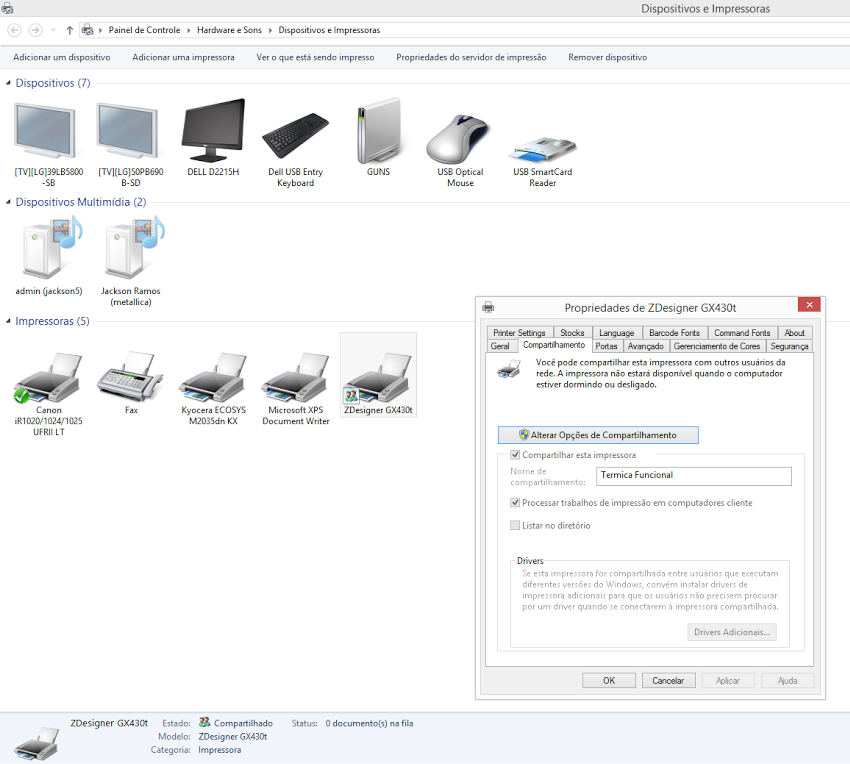Screen dimensions: 850x764
Task: Open the Barcode Fonts tab
Action: (674, 333)
